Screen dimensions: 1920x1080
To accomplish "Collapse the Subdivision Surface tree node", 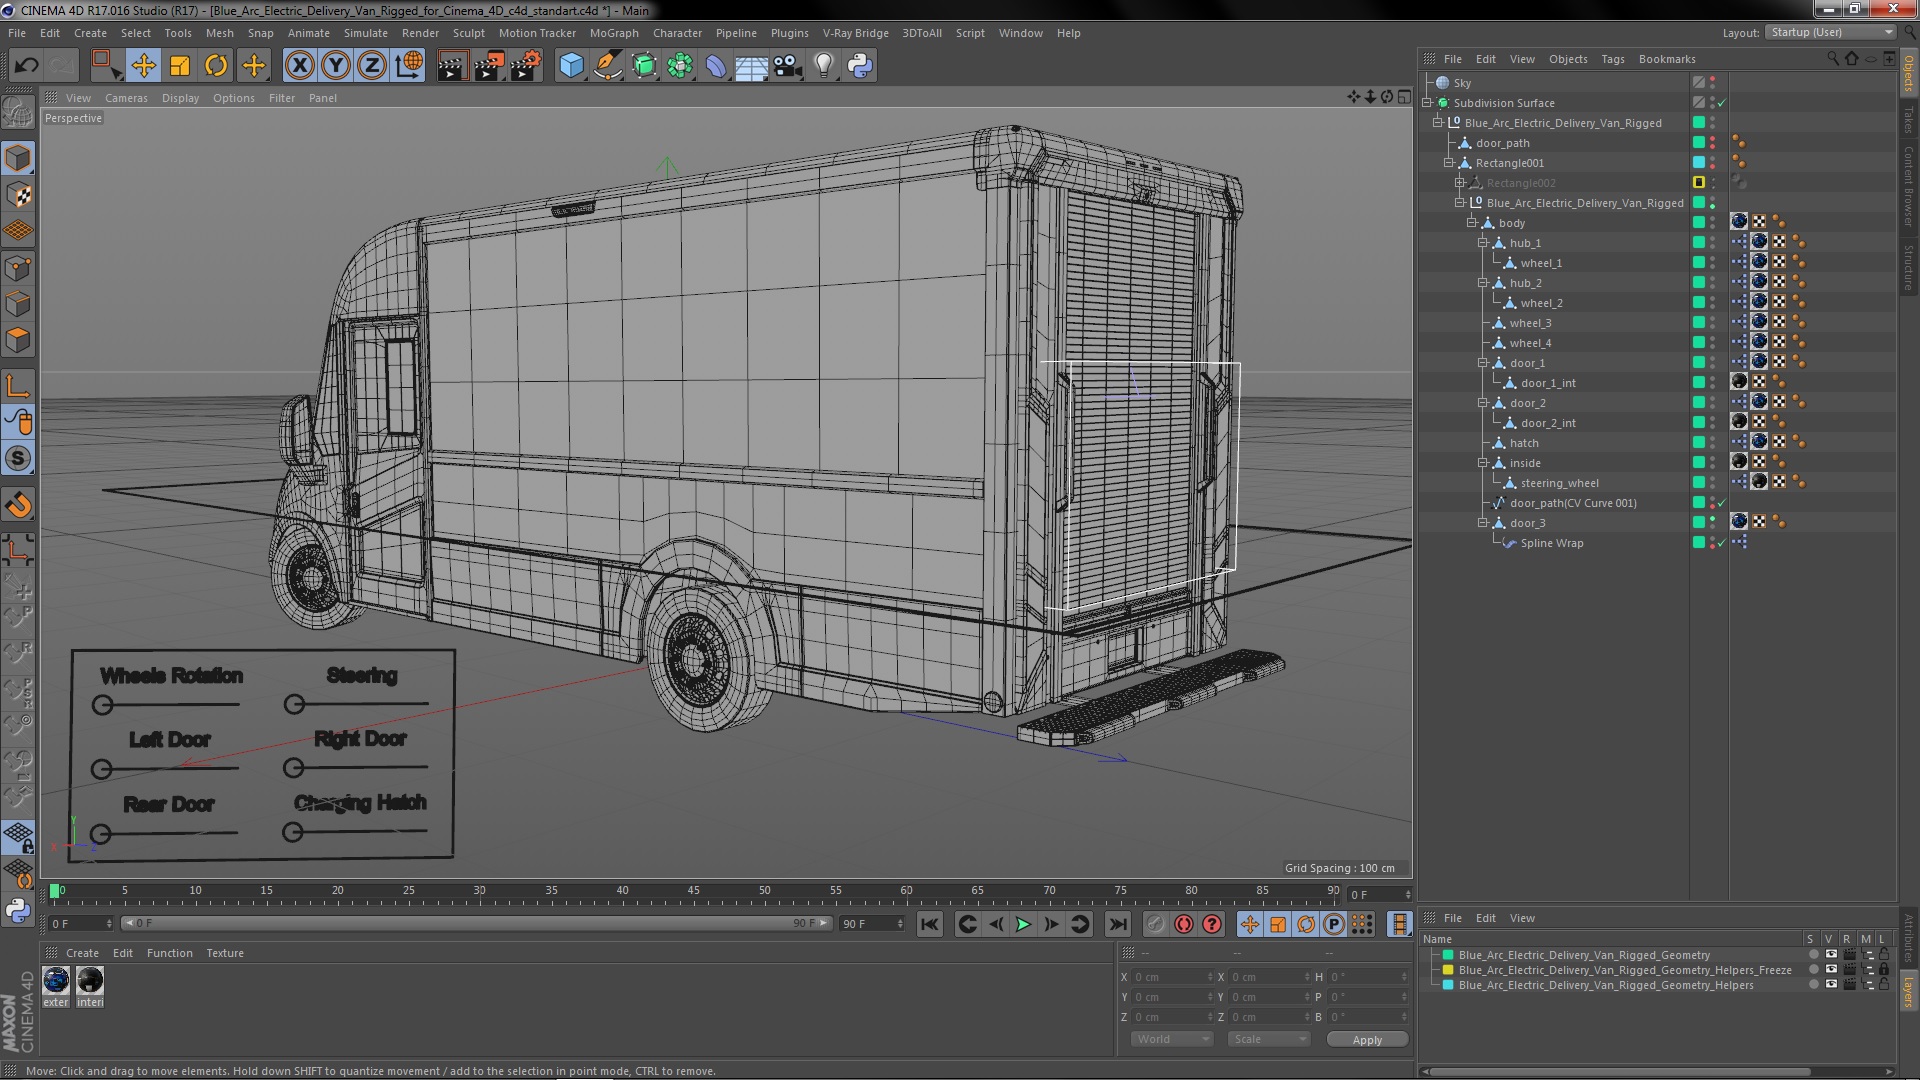I will 1427,103.
